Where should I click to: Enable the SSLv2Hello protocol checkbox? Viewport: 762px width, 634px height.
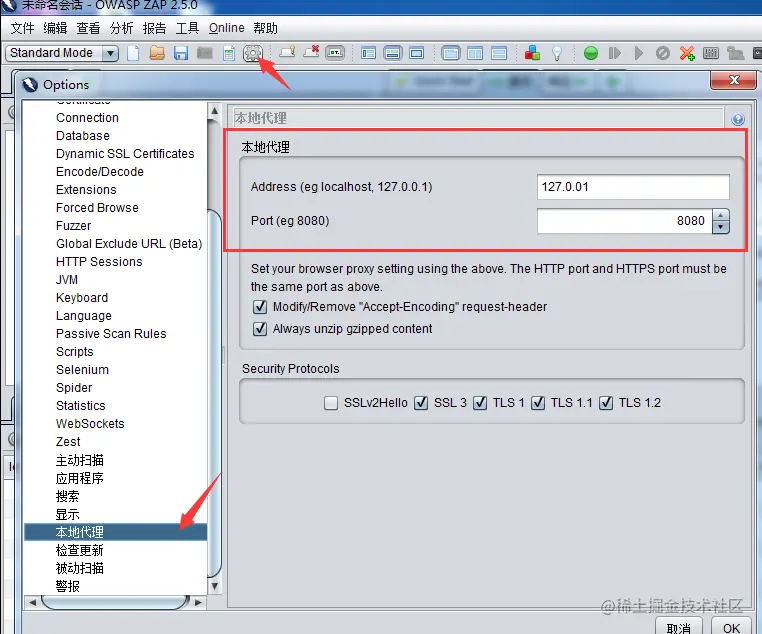click(x=331, y=403)
